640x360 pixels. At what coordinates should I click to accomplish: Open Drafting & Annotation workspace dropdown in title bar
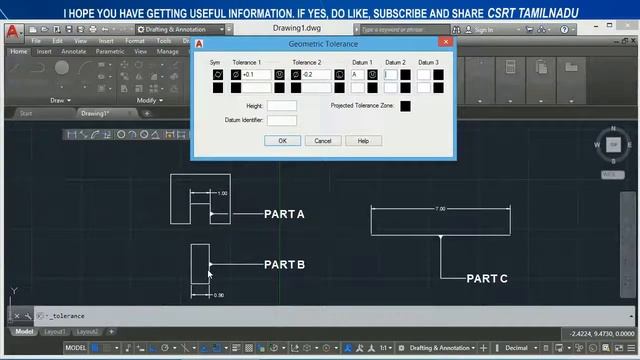tap(181, 29)
